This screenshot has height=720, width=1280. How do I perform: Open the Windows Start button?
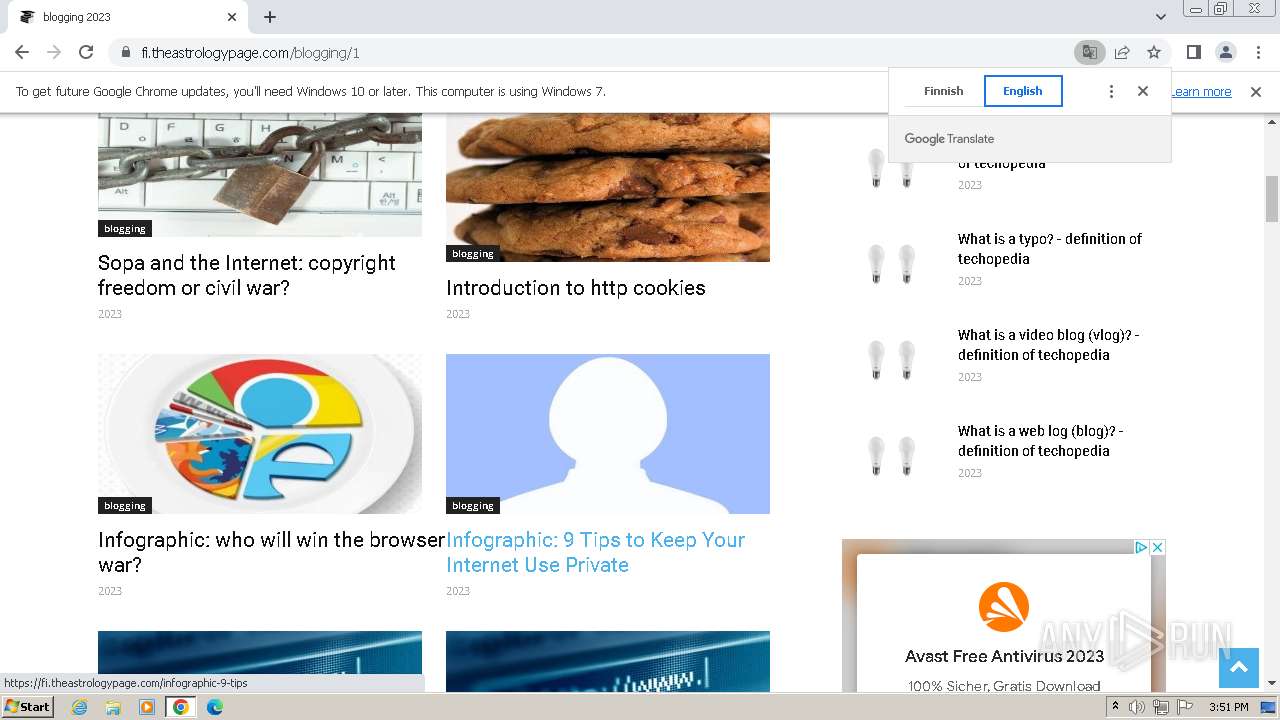pos(28,707)
